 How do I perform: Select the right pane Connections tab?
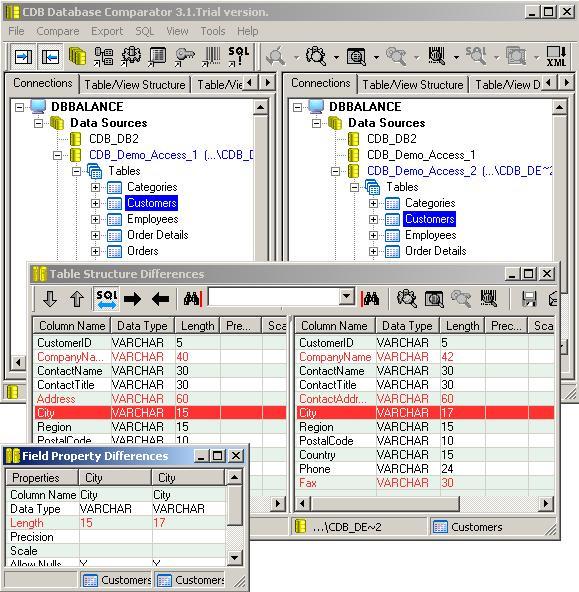(321, 83)
